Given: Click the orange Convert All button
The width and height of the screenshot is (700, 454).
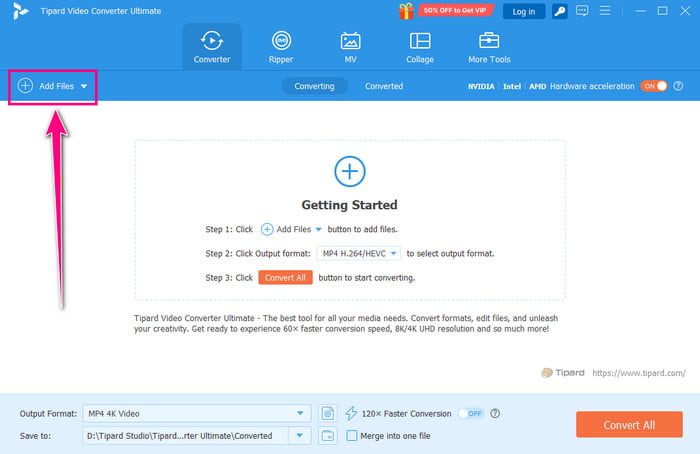Looking at the screenshot, I should (x=629, y=425).
